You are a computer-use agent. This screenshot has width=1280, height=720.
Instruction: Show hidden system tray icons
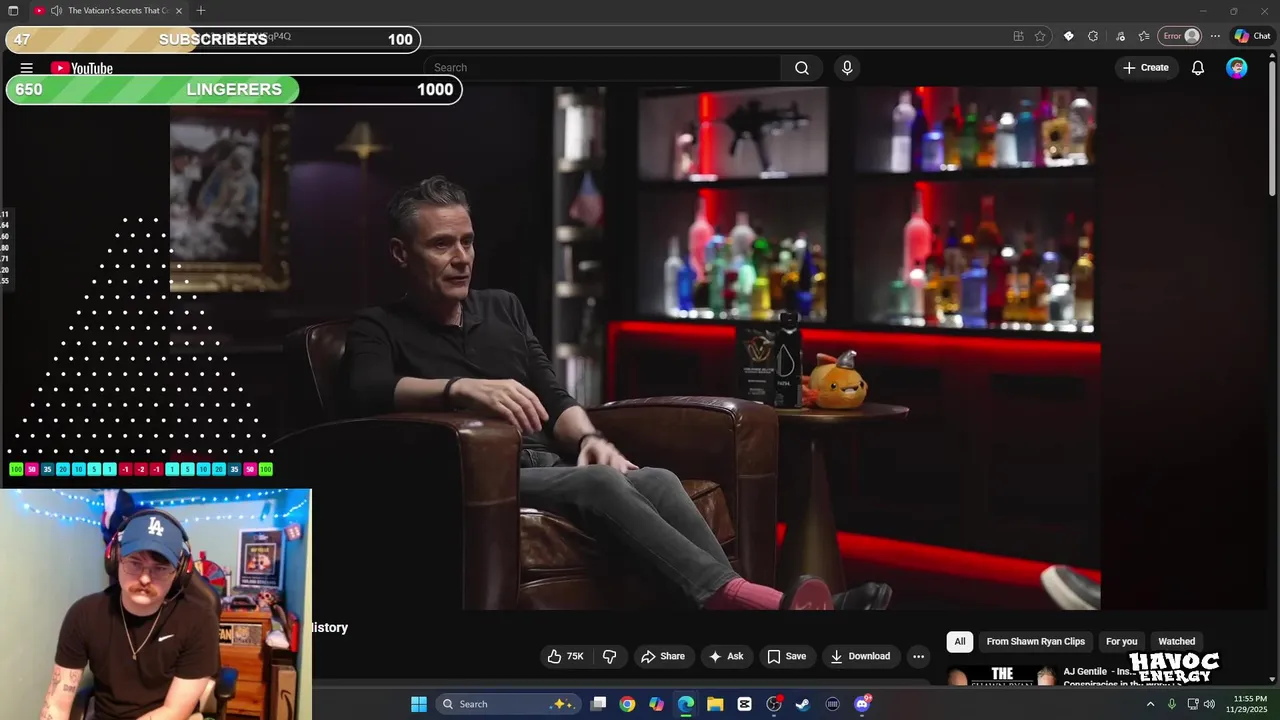point(1150,704)
